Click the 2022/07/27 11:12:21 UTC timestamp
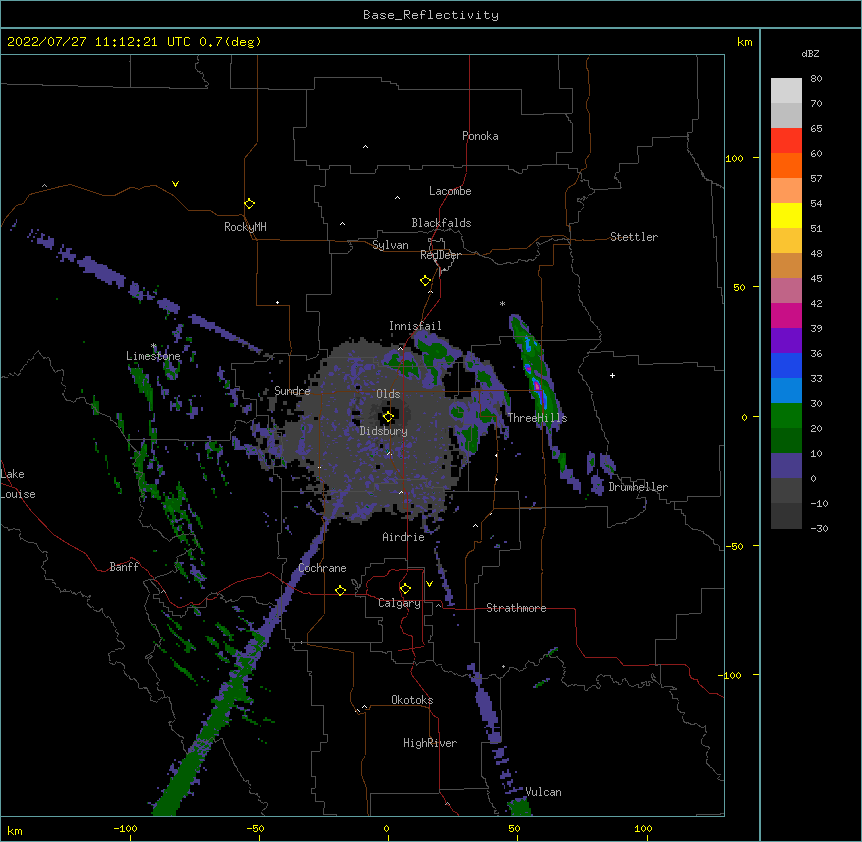 pos(99,42)
